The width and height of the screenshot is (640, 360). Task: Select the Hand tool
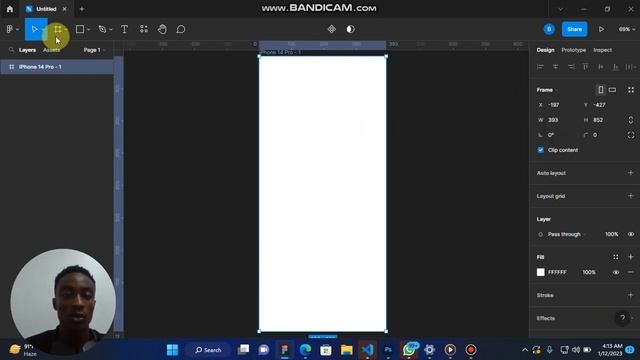[x=162, y=29]
